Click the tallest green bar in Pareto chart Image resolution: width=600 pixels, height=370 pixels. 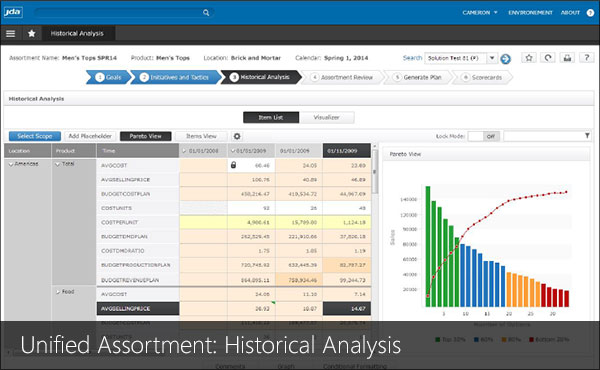tap(428, 246)
